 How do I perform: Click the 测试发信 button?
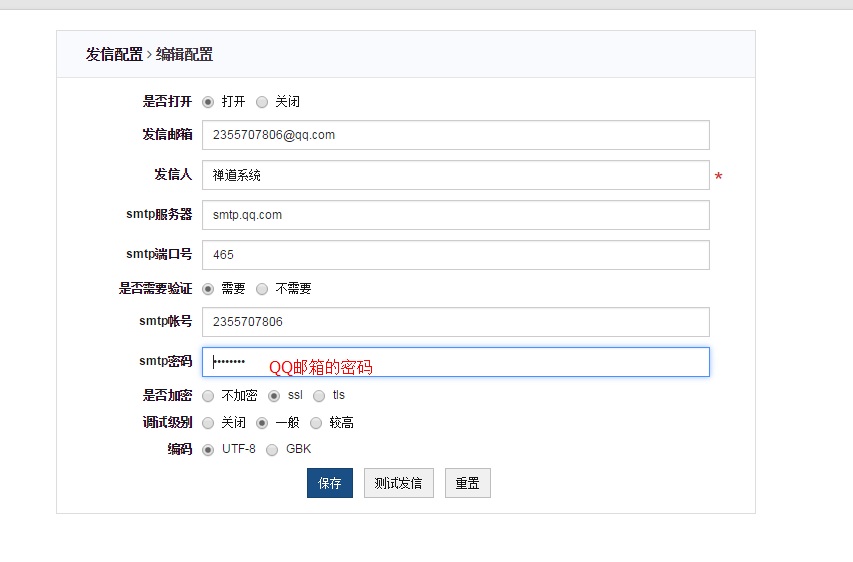(x=399, y=483)
